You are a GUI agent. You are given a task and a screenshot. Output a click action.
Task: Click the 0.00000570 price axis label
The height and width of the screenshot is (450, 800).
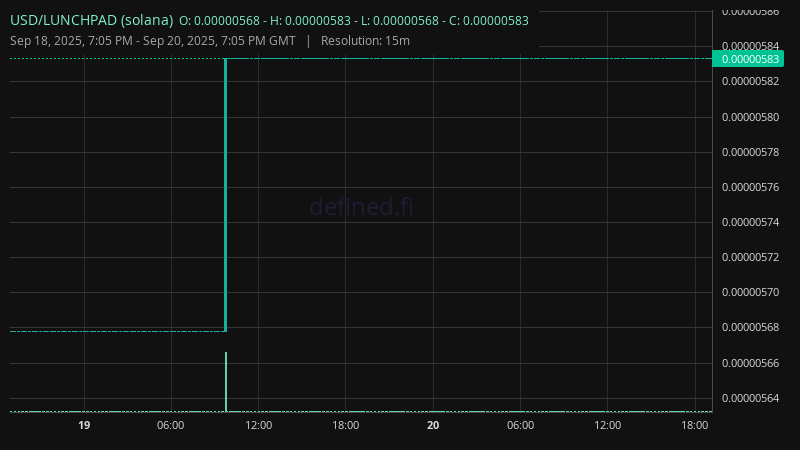click(751, 292)
